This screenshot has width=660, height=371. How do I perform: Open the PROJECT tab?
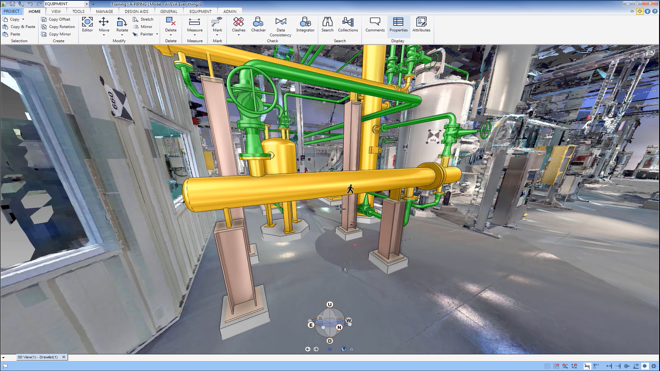pyautogui.click(x=12, y=11)
